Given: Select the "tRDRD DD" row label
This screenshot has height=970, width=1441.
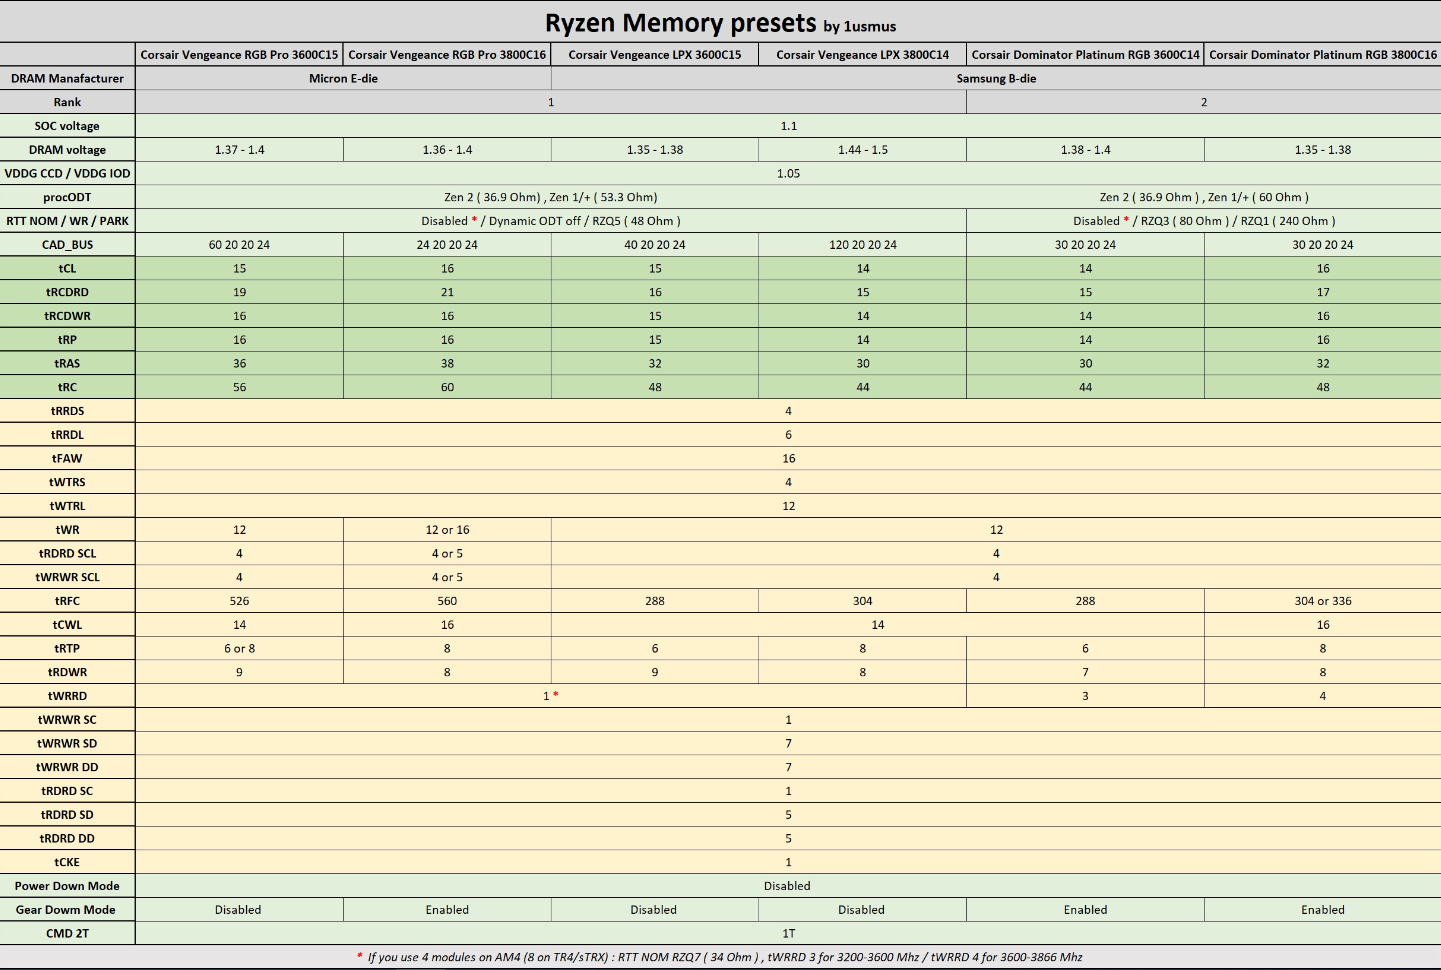Looking at the screenshot, I should click(67, 838).
